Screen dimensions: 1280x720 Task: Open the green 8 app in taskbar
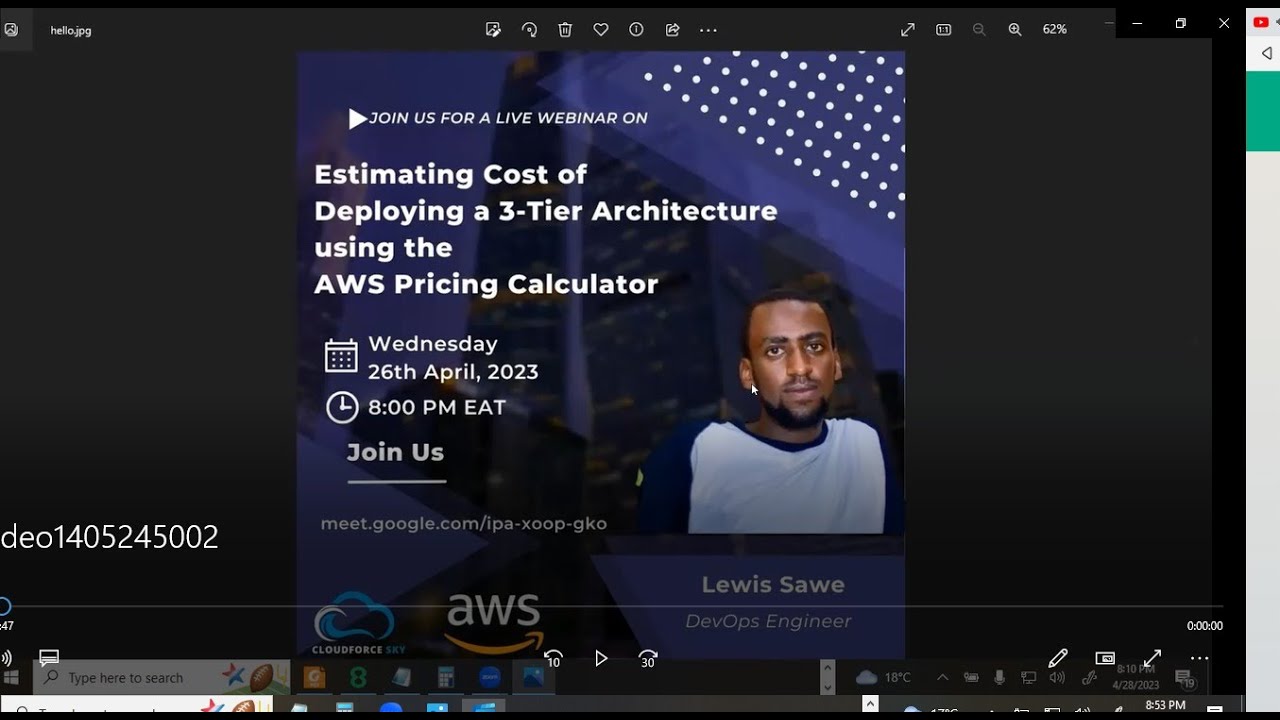(x=358, y=678)
